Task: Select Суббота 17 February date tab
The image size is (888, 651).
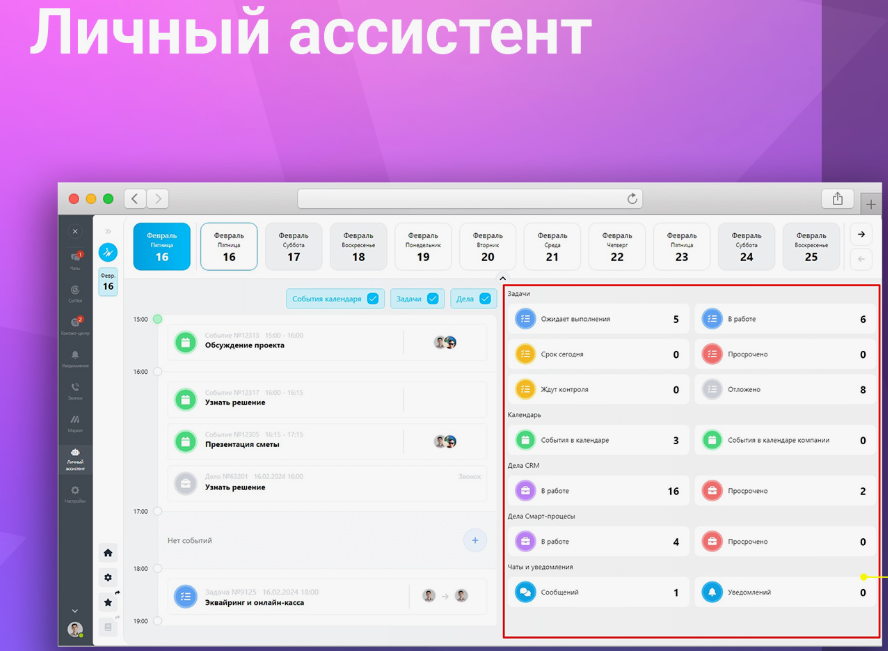Action: pos(293,247)
